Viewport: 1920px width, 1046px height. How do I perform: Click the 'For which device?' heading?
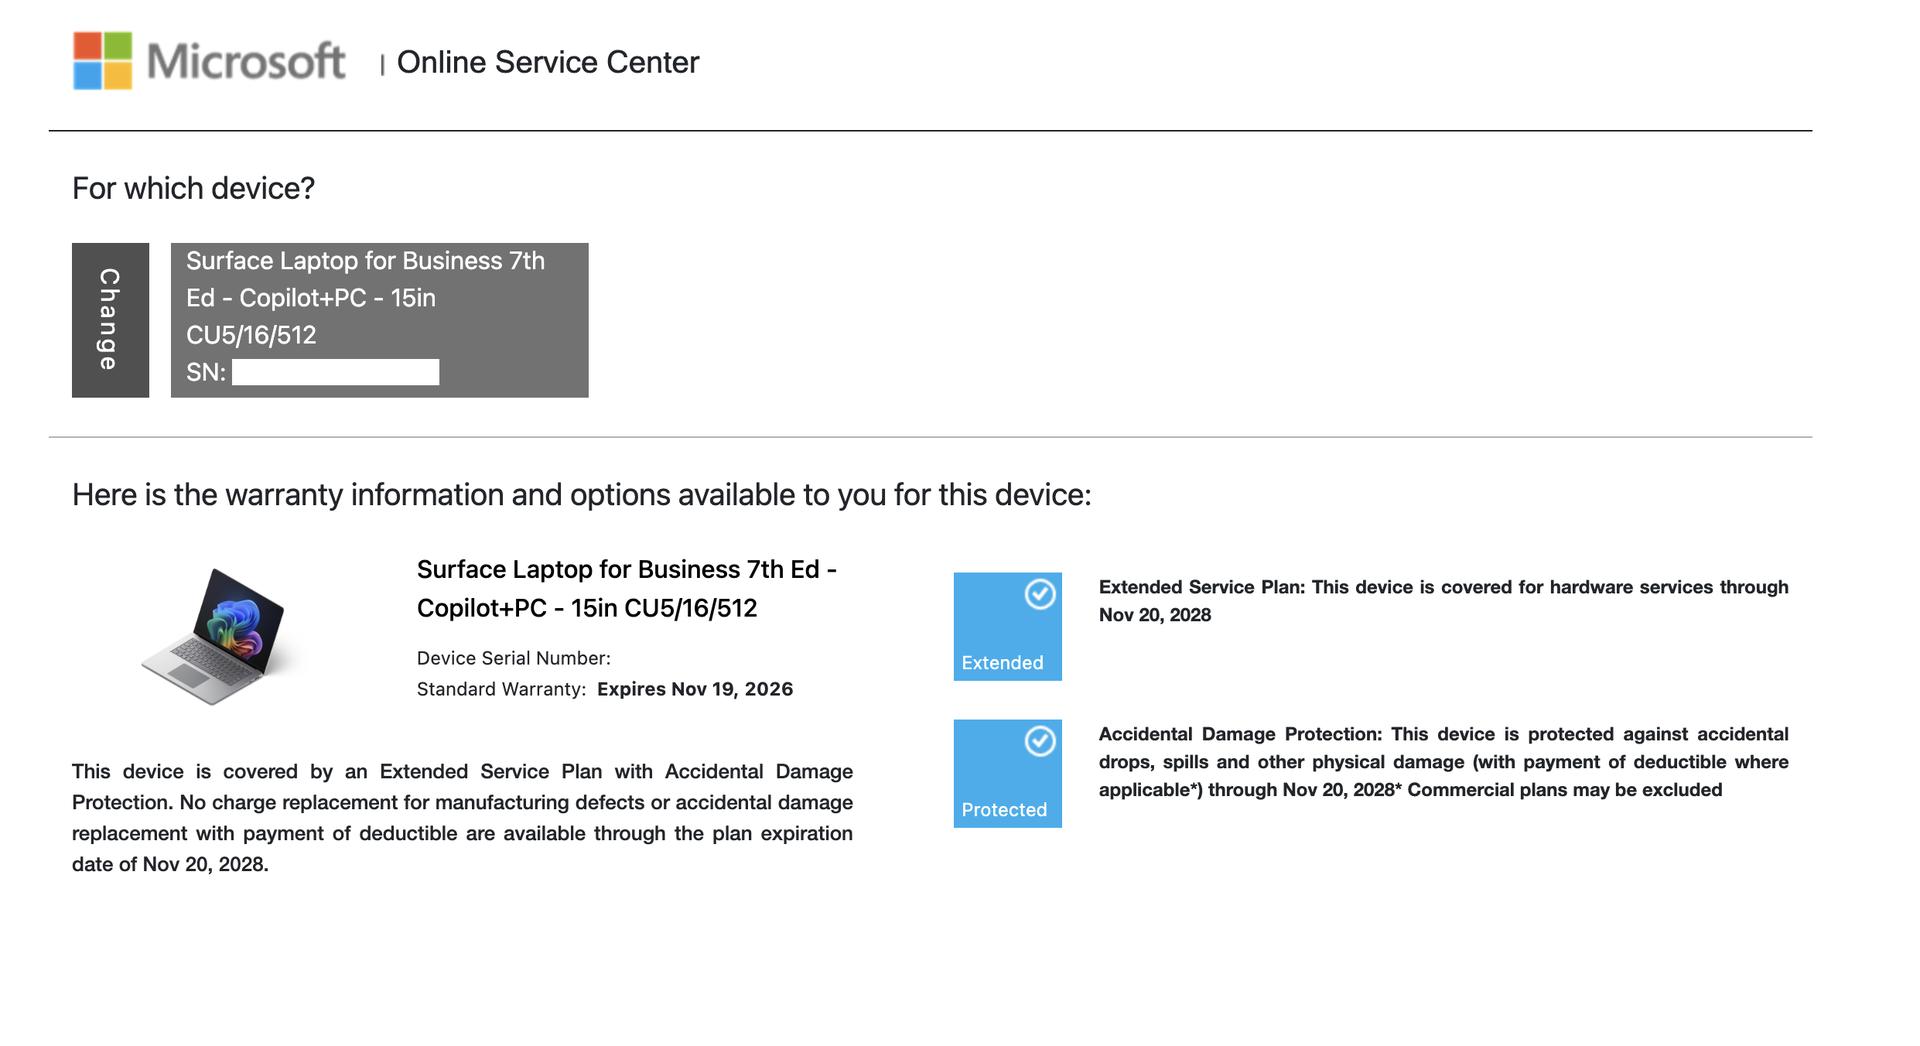[193, 188]
